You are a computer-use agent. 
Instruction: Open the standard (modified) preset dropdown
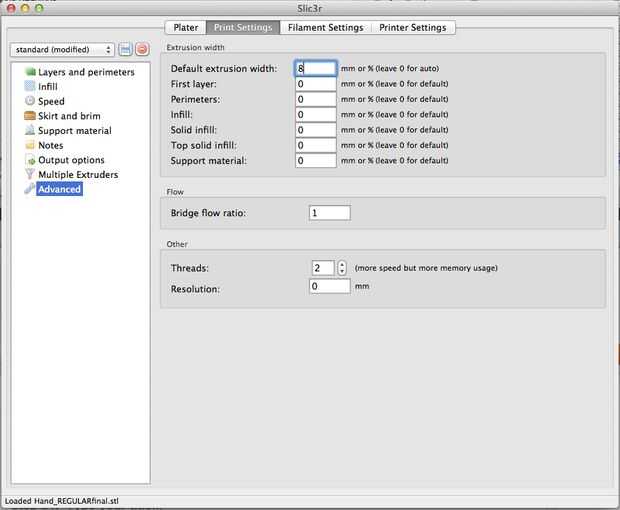pos(62,49)
